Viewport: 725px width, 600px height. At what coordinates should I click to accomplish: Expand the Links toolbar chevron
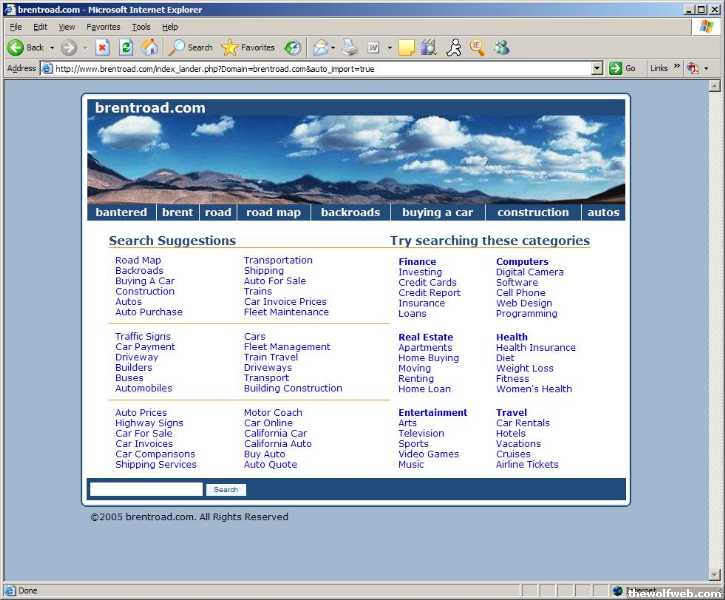677,68
